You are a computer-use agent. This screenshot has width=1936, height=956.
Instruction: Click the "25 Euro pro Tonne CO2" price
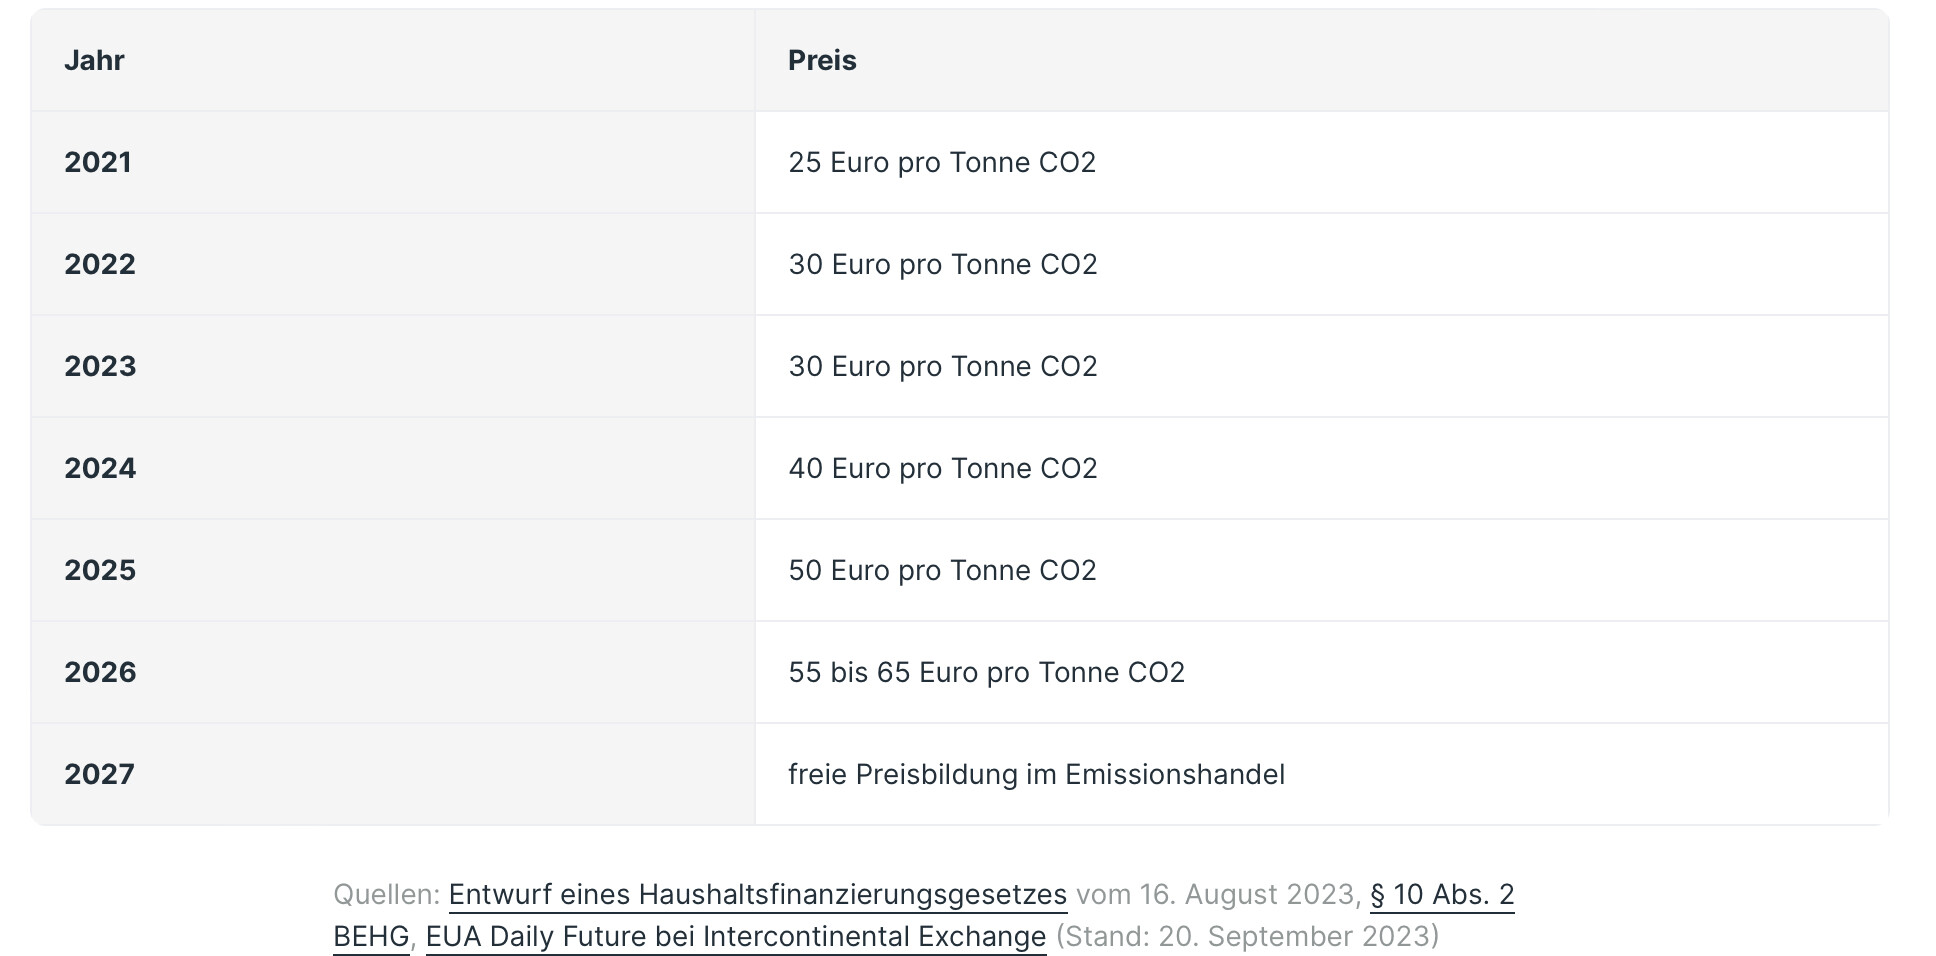[x=942, y=163]
